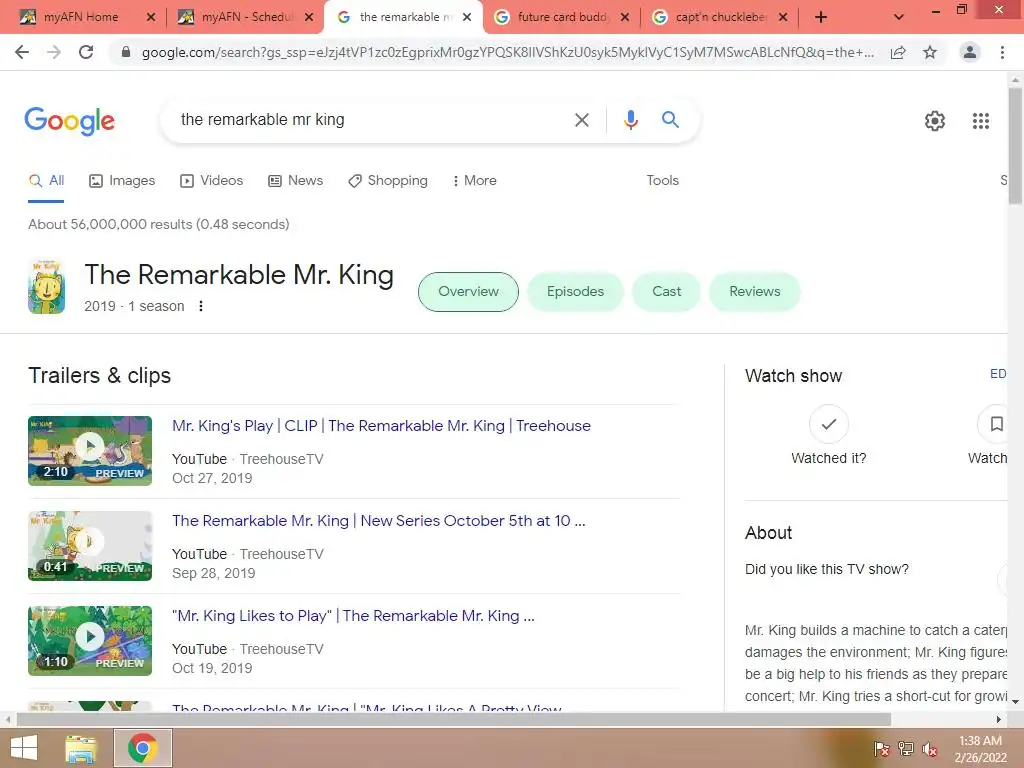Open search Tools options

pos(662,180)
